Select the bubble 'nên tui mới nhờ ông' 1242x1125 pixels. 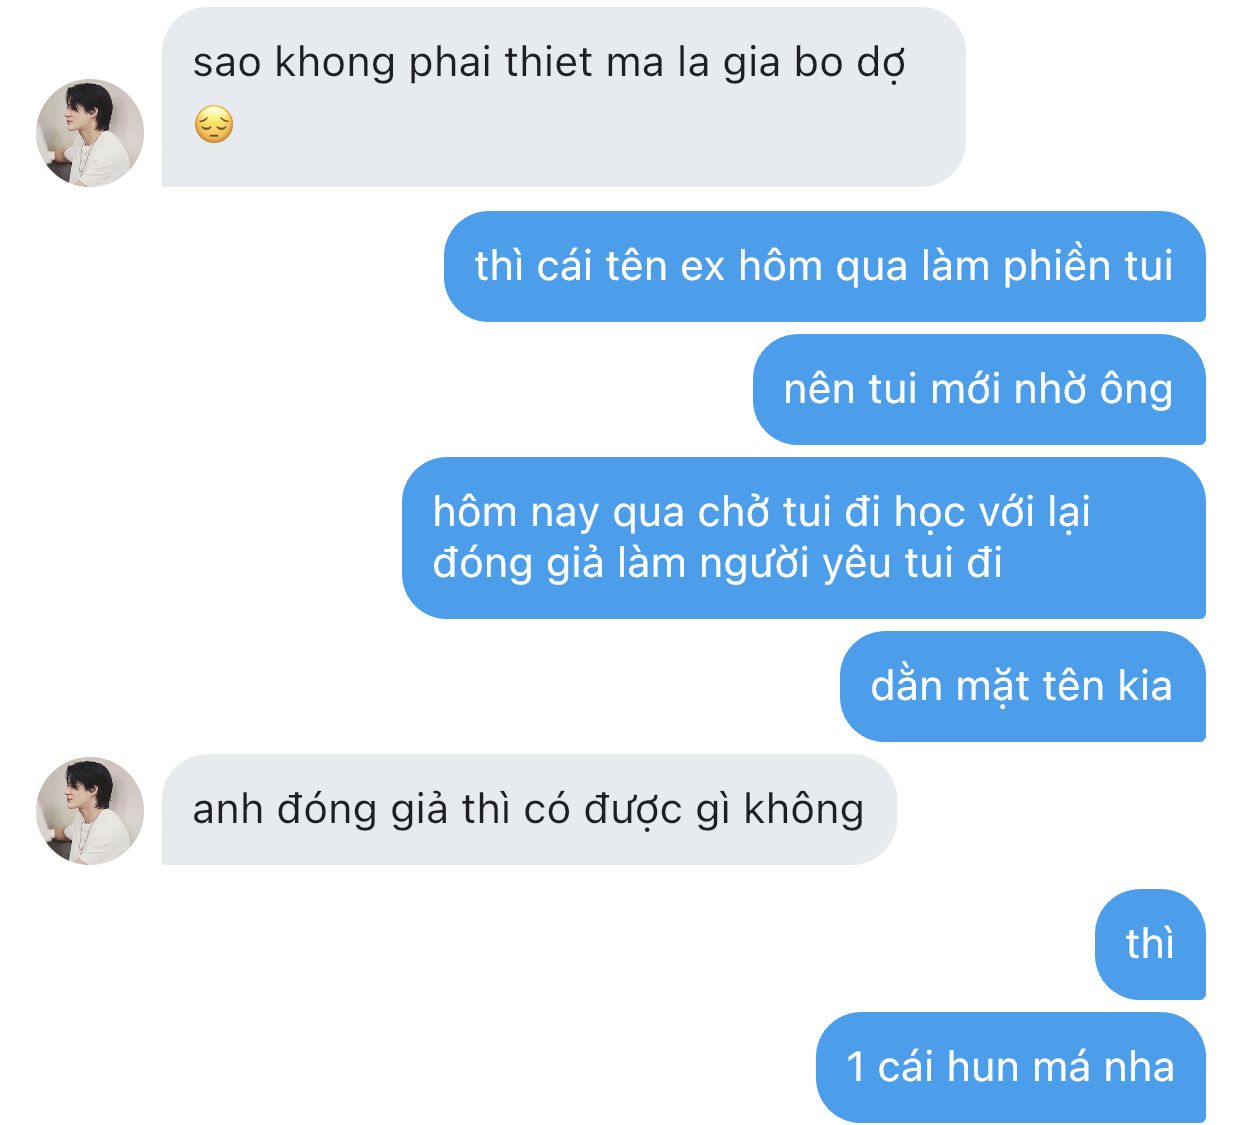coord(979,389)
